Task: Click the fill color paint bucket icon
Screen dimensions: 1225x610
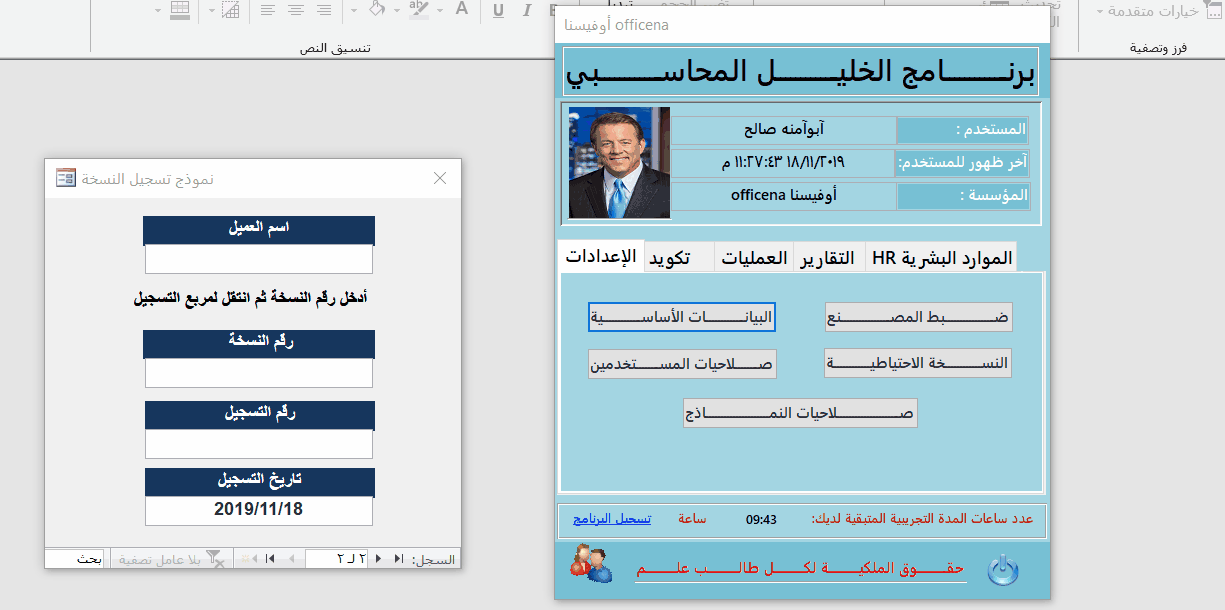Action: [x=377, y=10]
